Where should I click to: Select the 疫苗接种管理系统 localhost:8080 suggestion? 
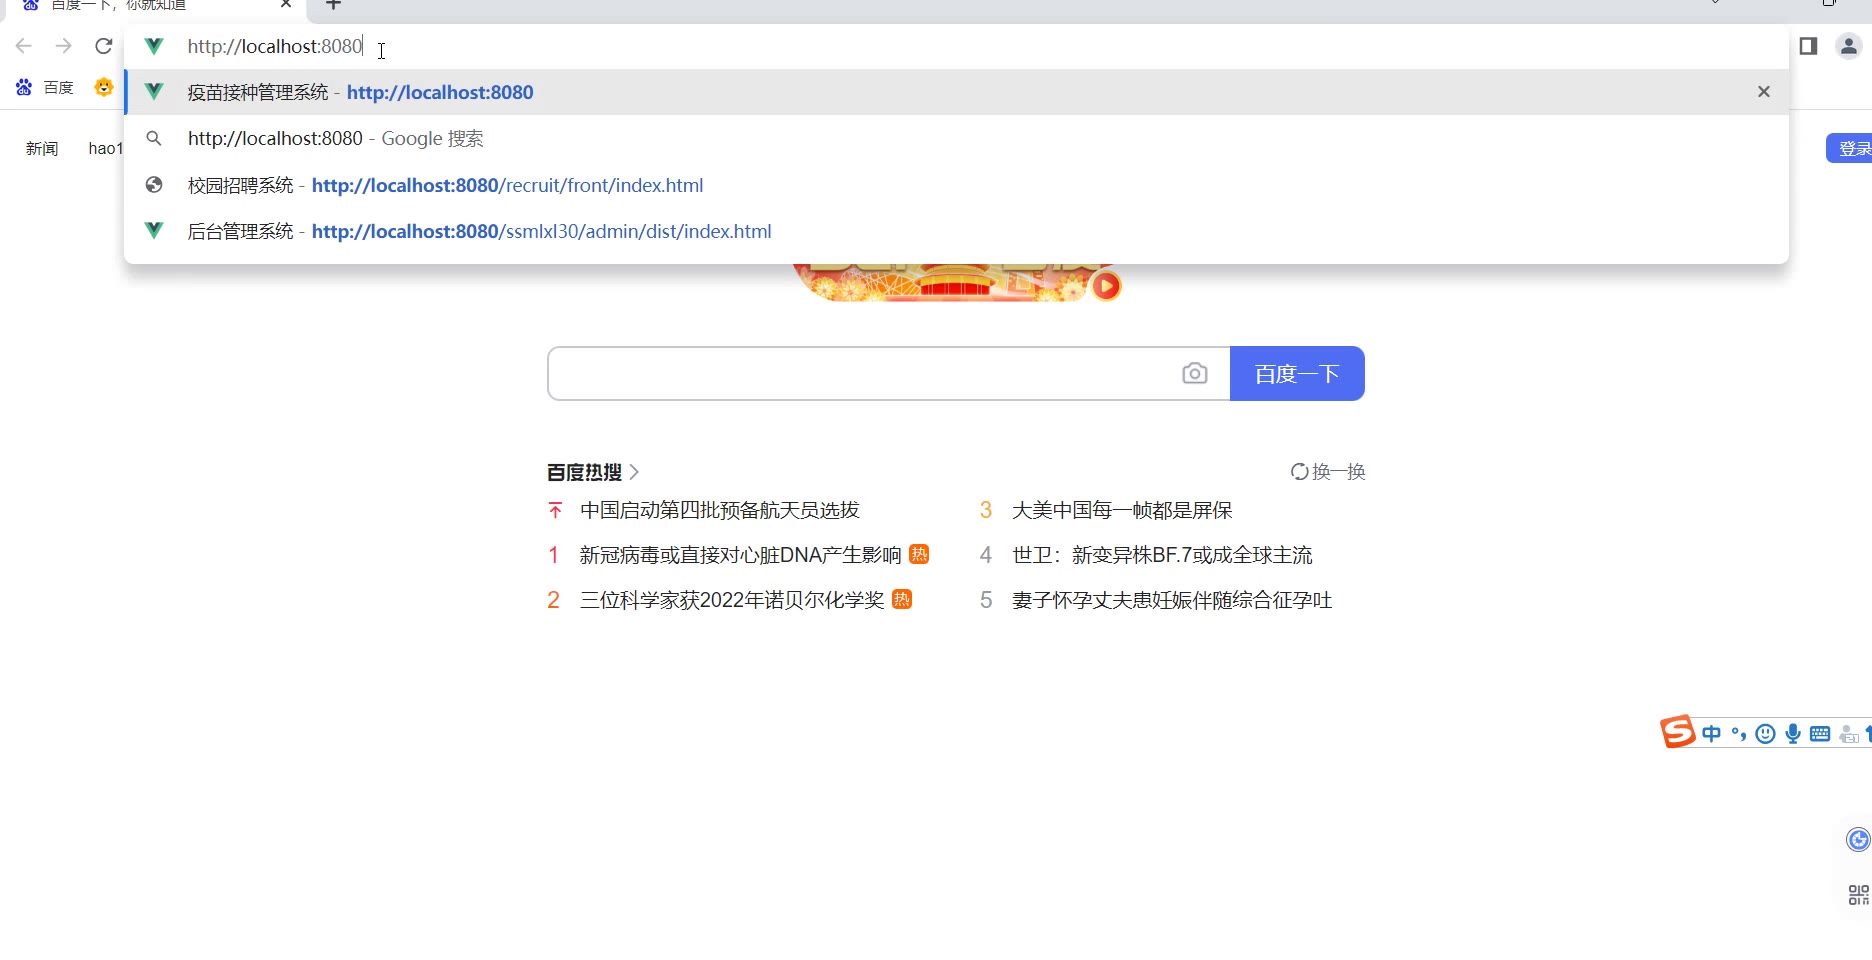[x=956, y=92]
